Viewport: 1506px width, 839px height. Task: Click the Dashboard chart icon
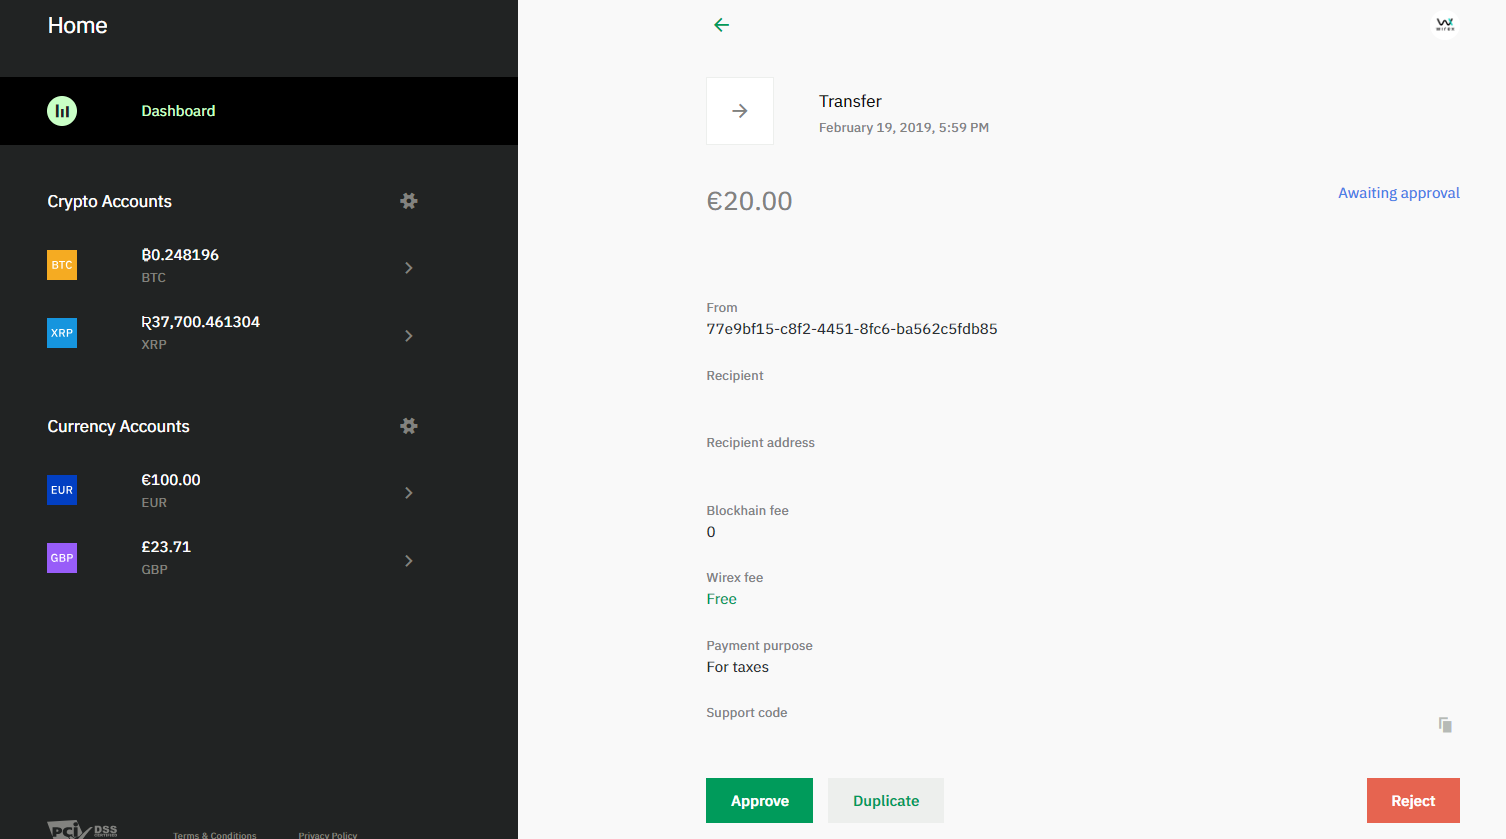tap(62, 111)
